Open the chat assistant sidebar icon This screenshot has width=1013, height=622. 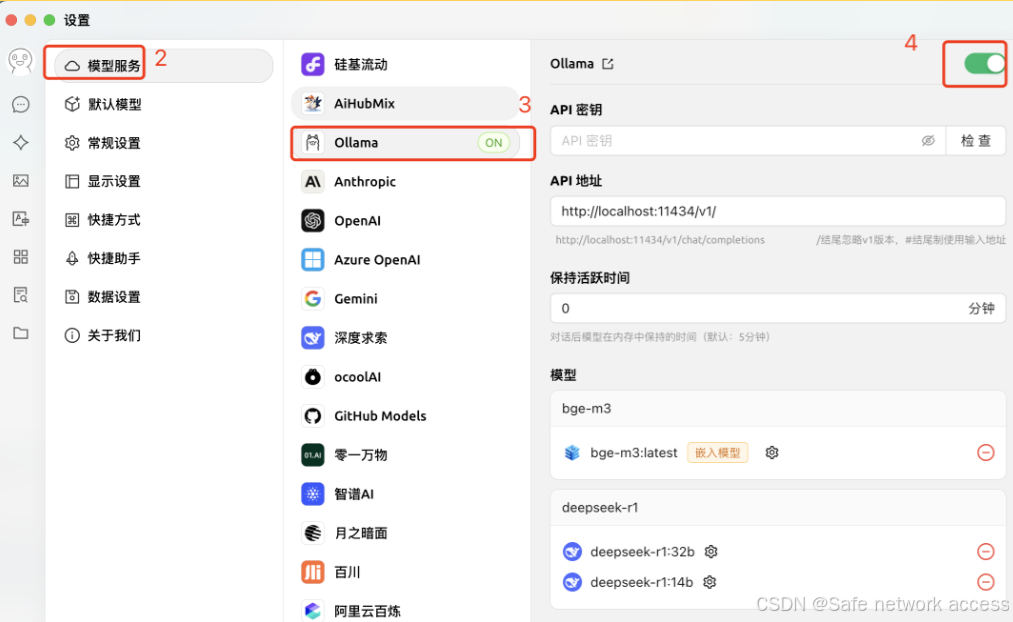pyautogui.click(x=21, y=104)
